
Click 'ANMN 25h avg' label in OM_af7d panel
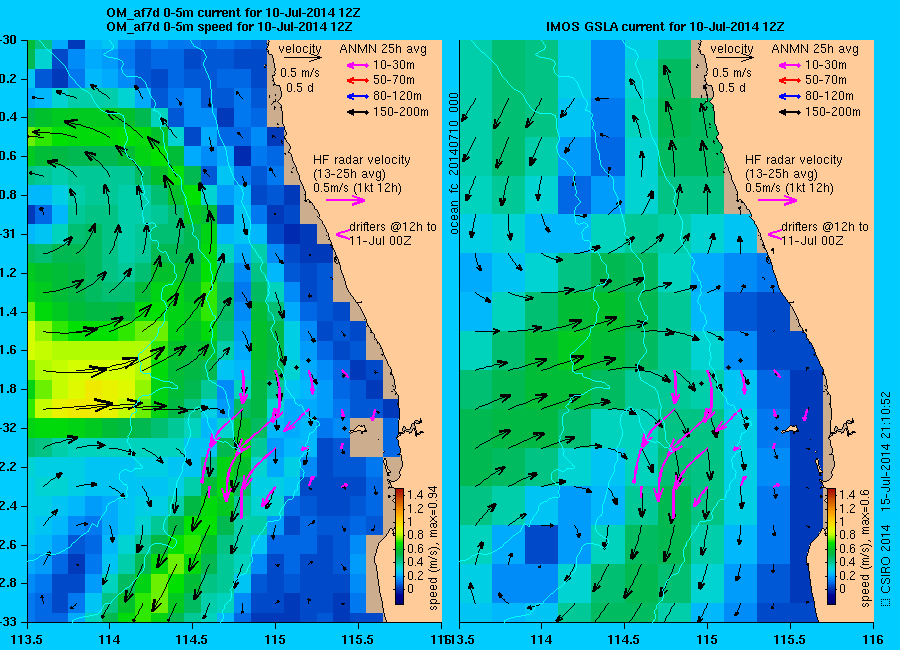click(x=383, y=49)
